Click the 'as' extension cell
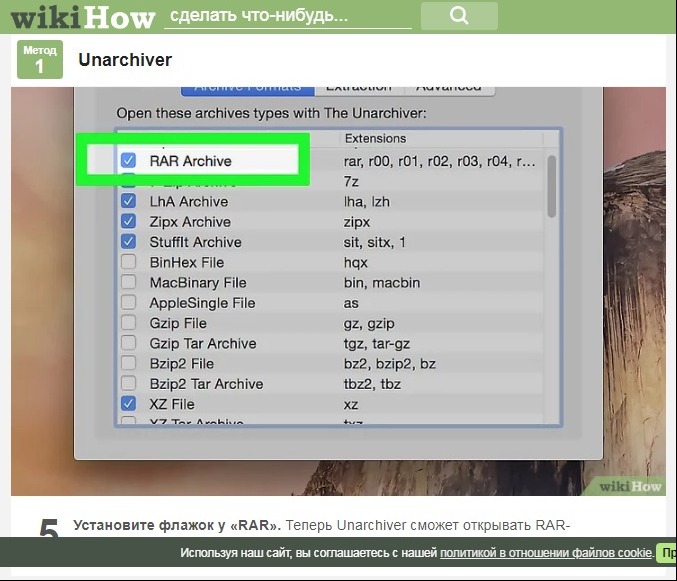 tap(351, 303)
